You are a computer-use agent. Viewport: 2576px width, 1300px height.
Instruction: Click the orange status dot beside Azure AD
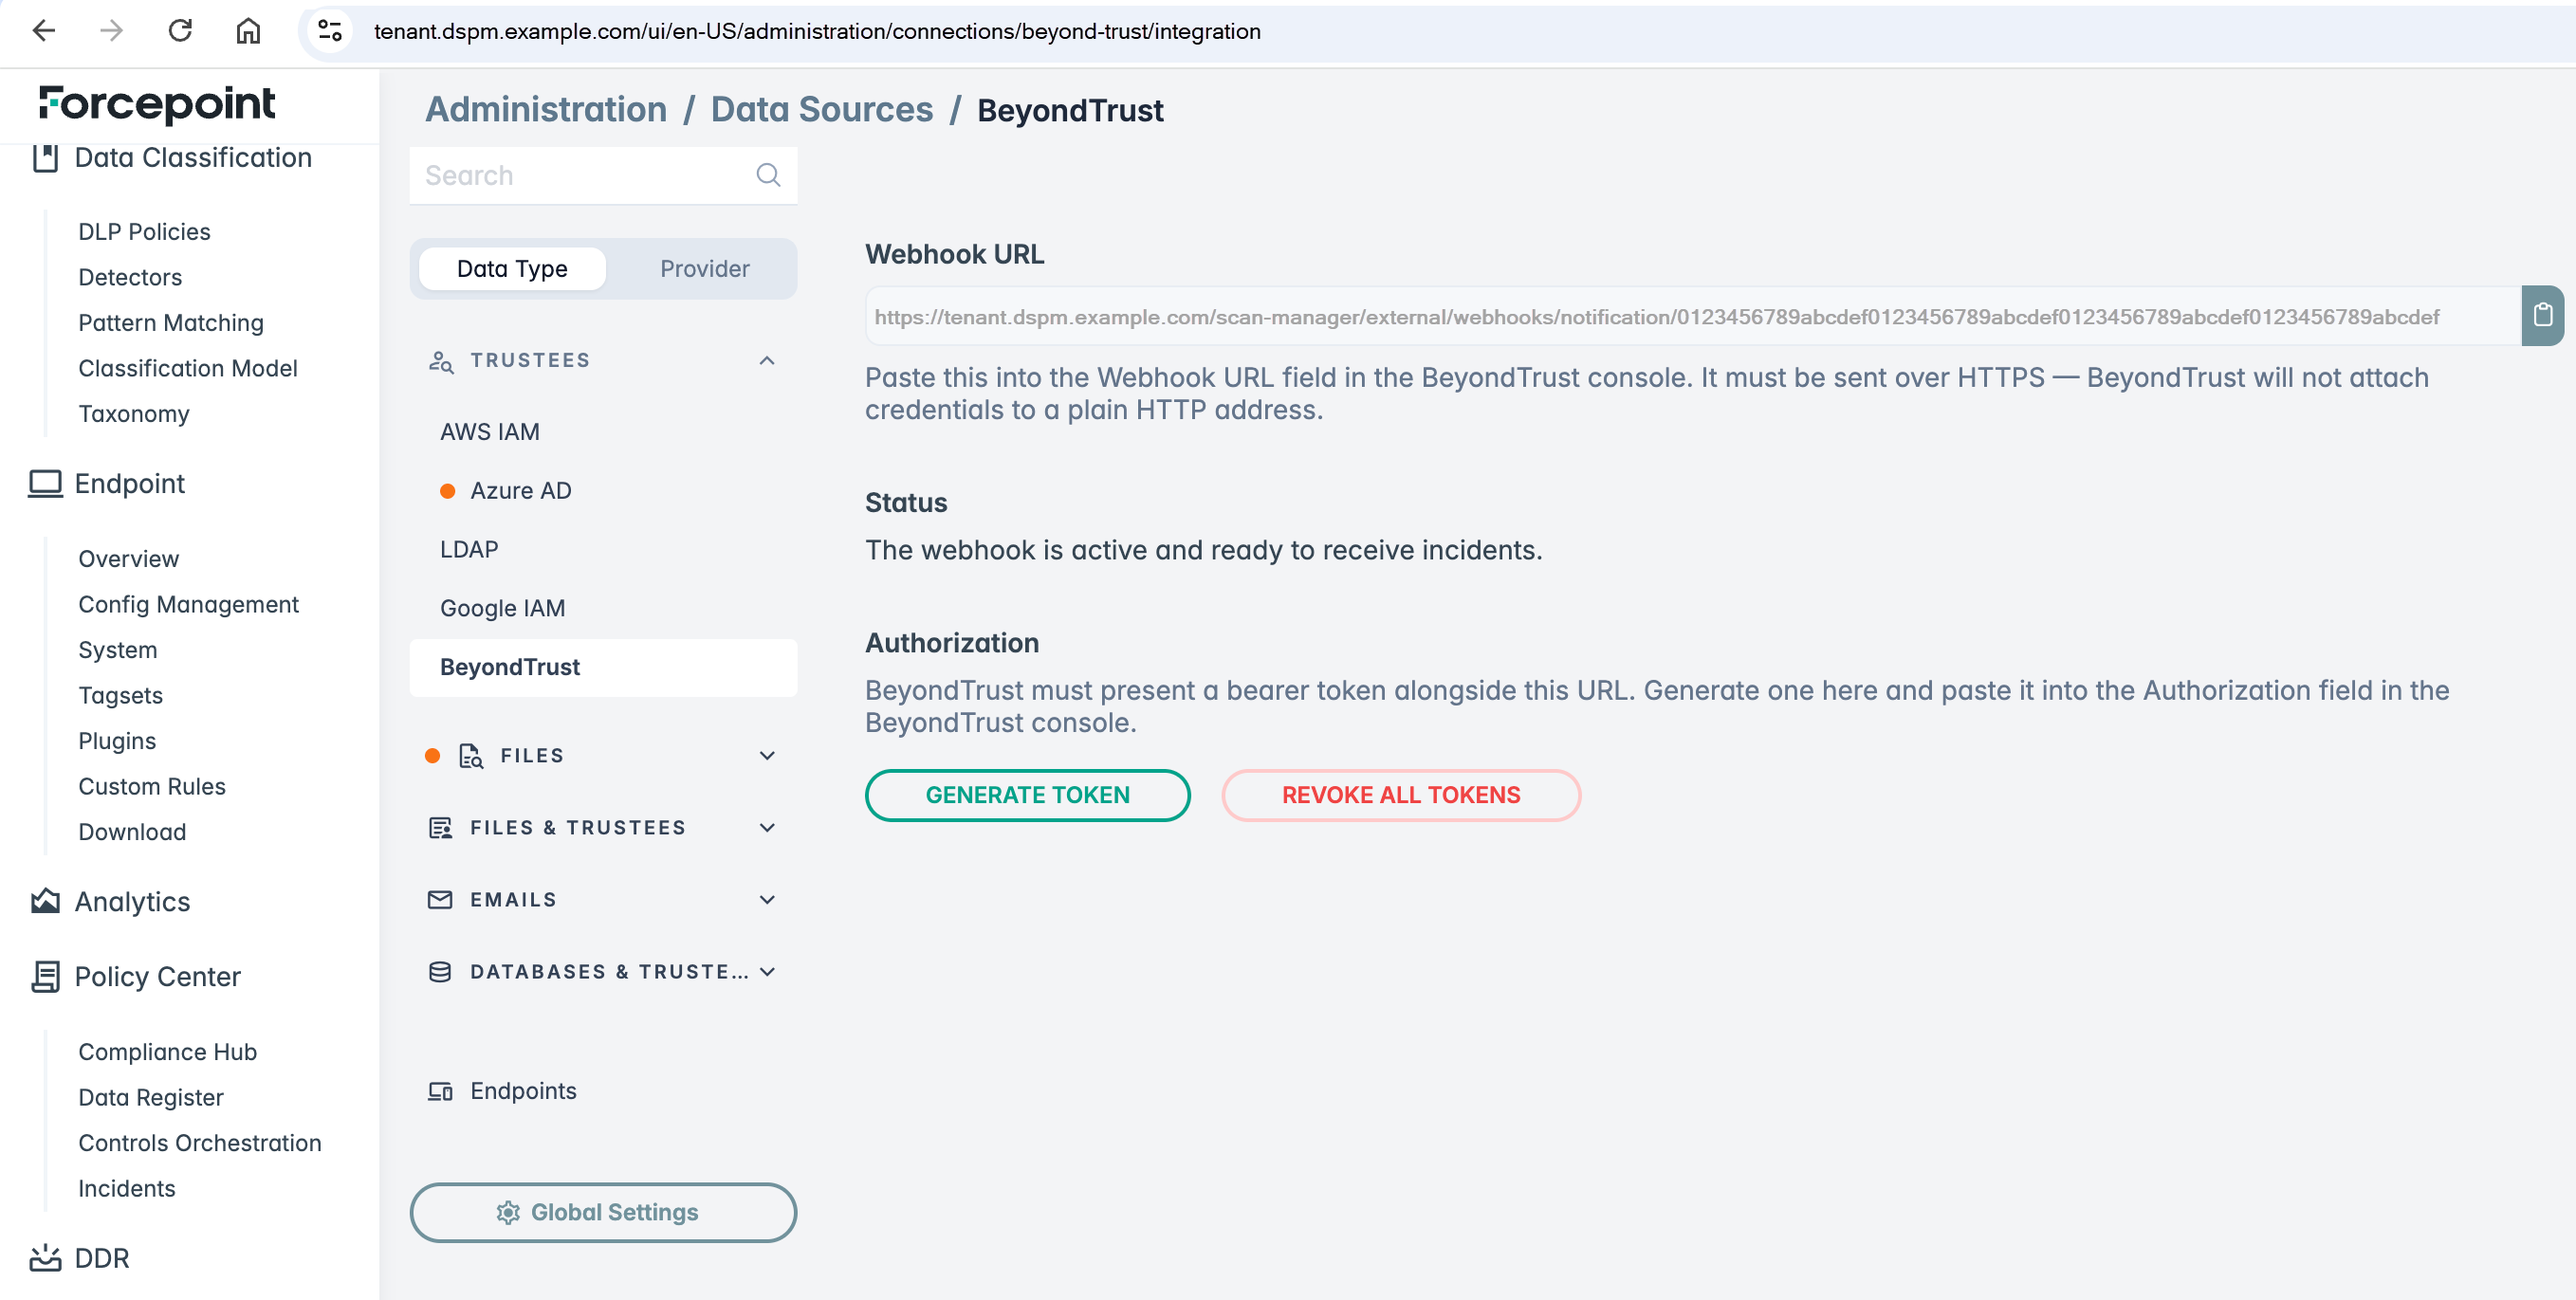(448, 491)
